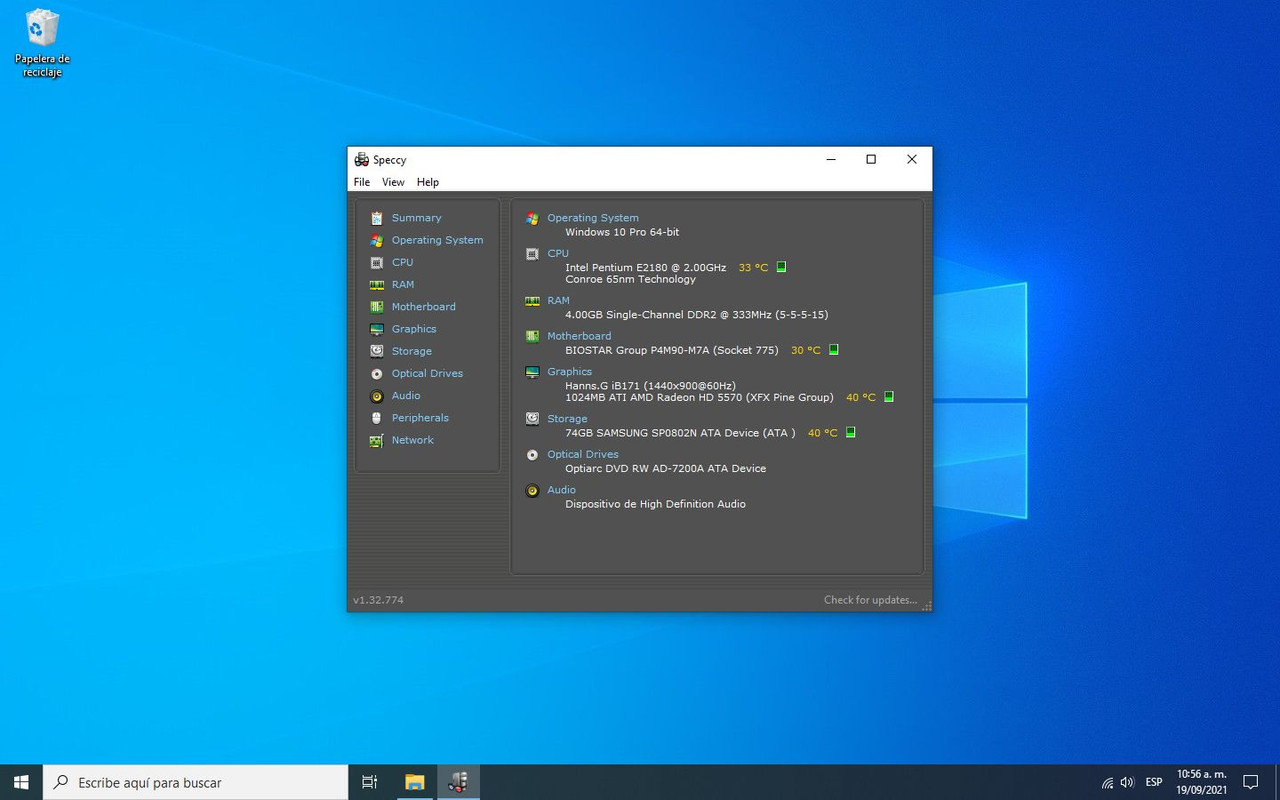Click the Network card icon in sidebar
This screenshot has height=800, width=1280.
(376, 440)
